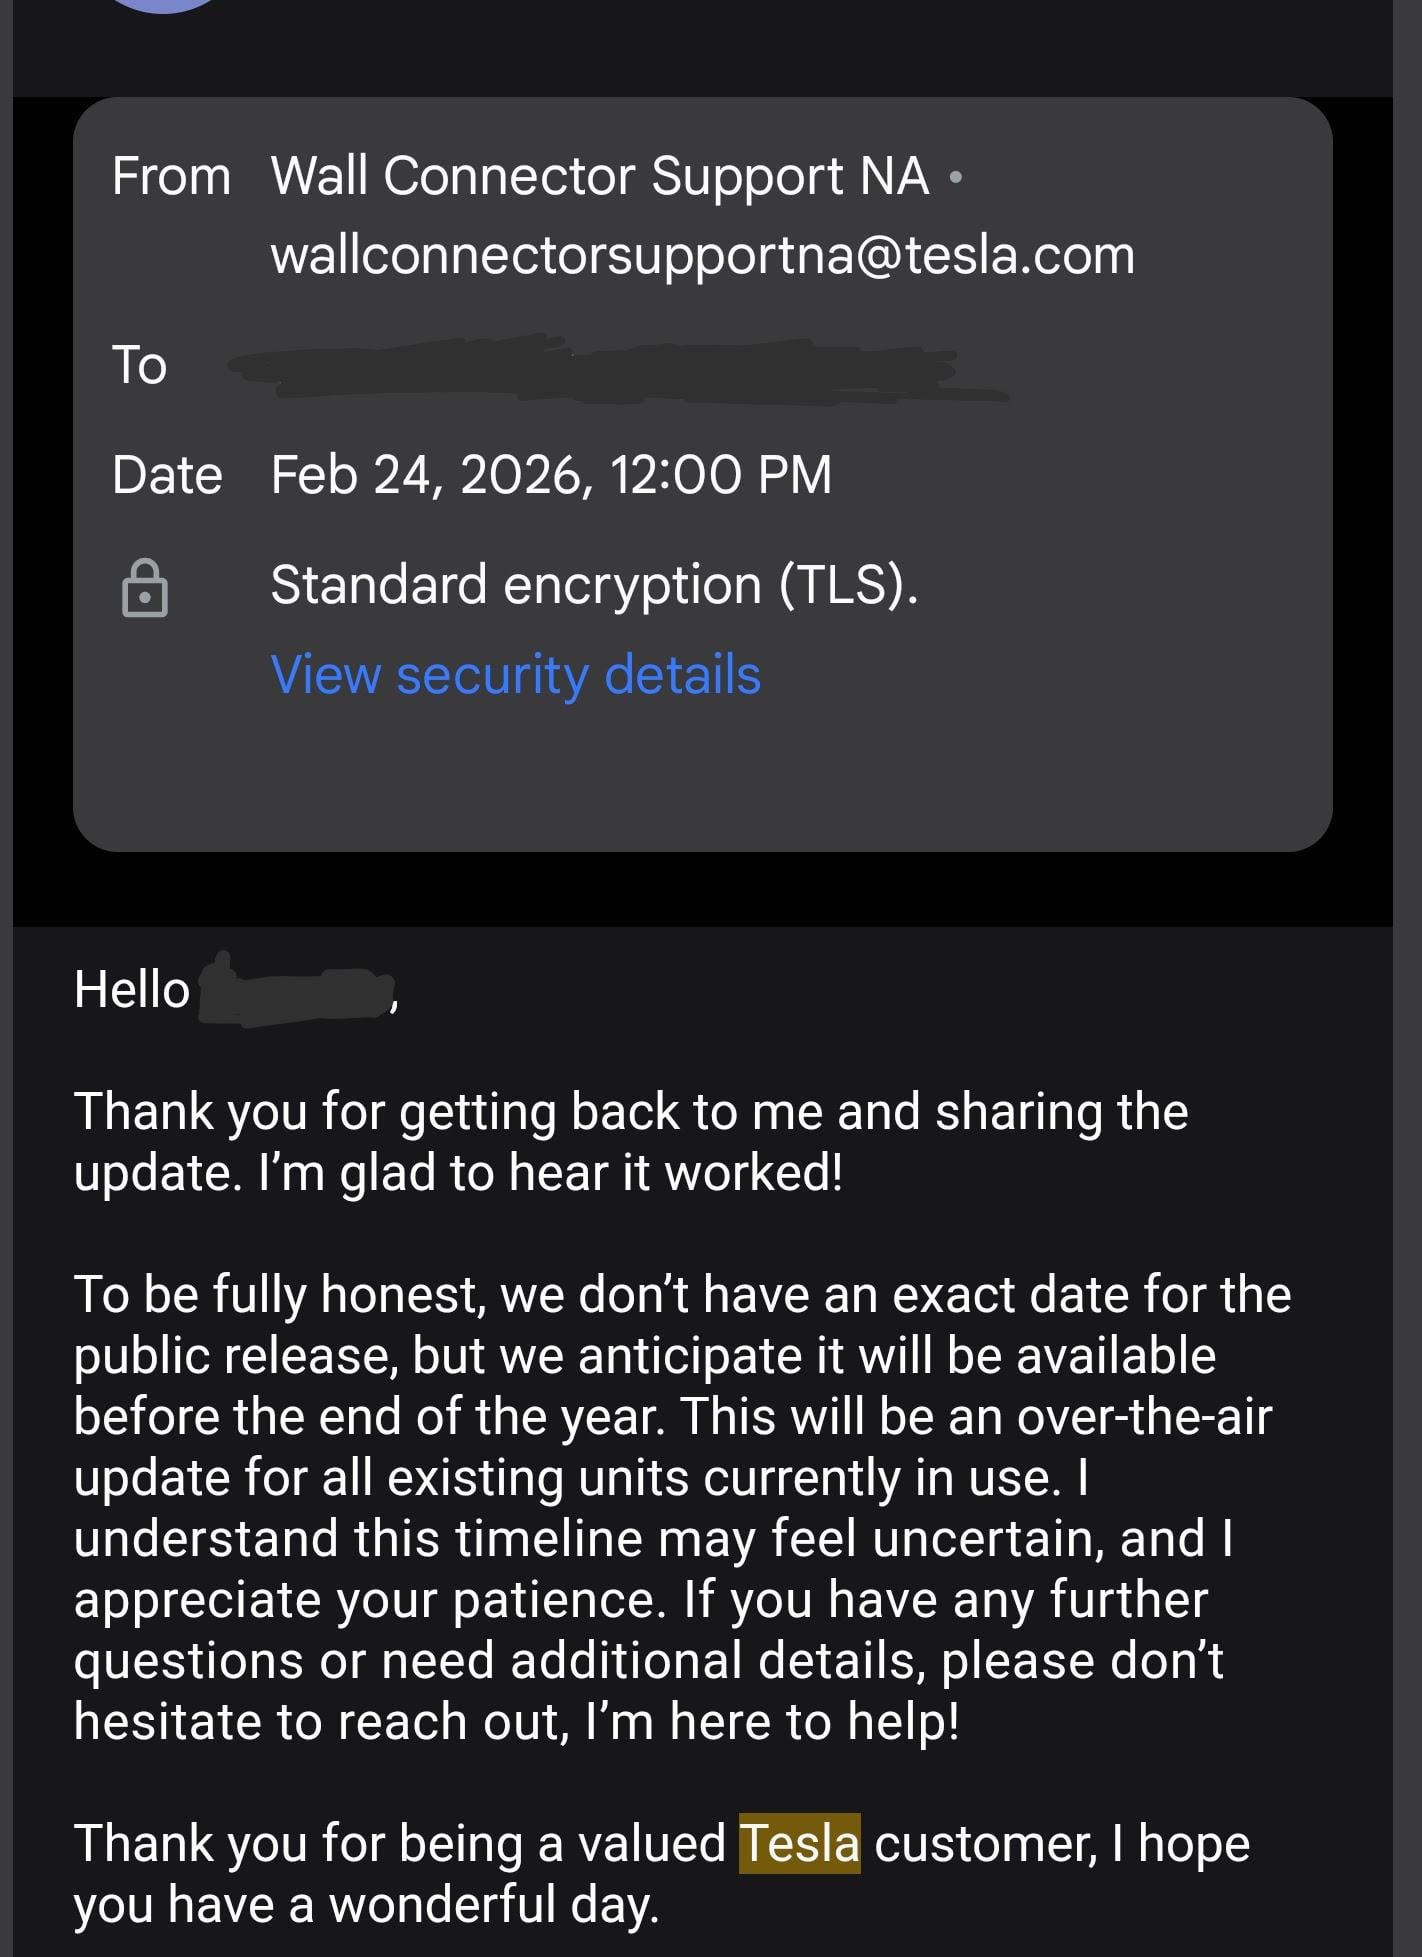1422x1957 pixels.
Task: Open the View security details link
Action: [515, 674]
